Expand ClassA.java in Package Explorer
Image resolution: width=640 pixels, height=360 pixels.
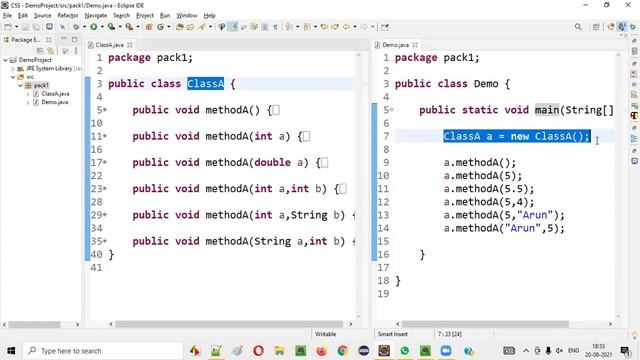click(x=28, y=94)
